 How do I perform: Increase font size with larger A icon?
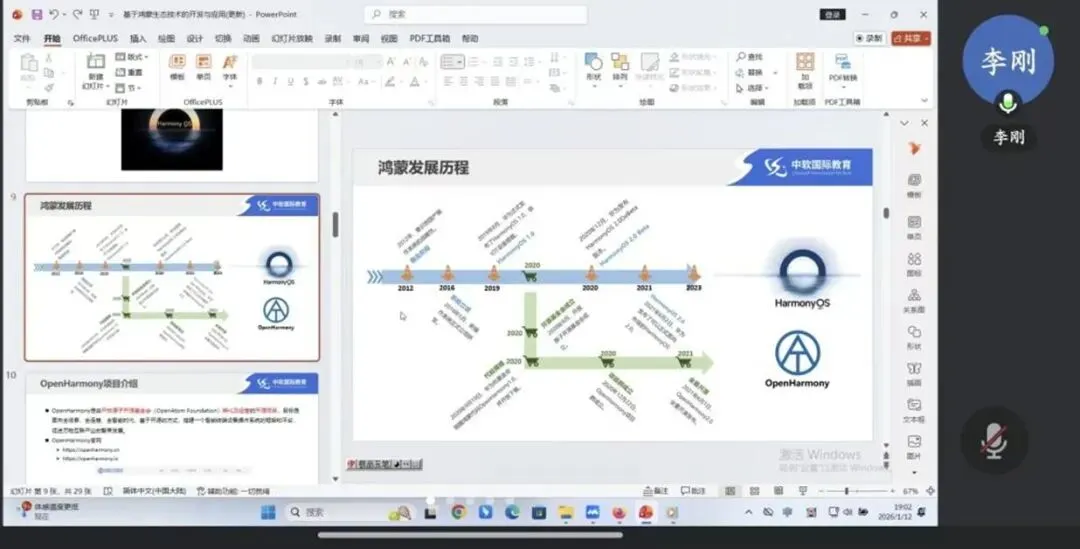pyautogui.click(x=391, y=62)
